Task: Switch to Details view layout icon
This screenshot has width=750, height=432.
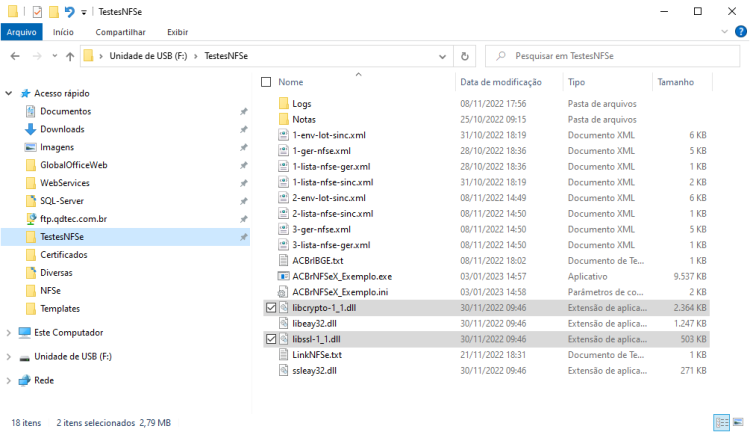Action: [x=722, y=423]
